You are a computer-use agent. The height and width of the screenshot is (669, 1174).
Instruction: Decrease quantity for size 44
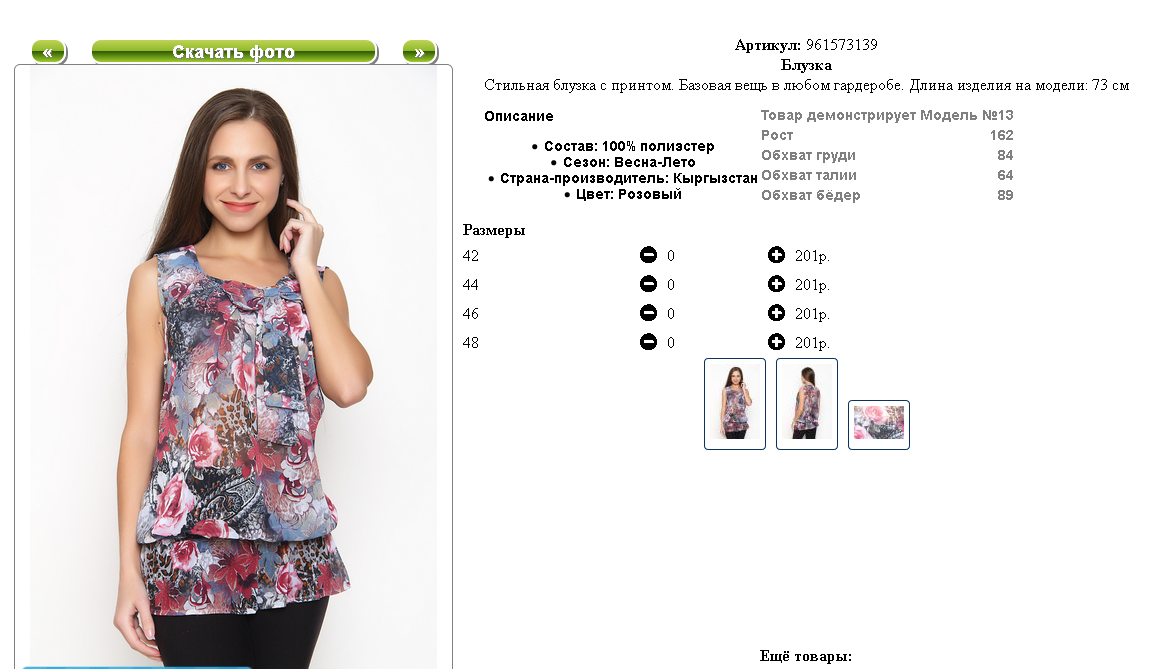coord(648,284)
